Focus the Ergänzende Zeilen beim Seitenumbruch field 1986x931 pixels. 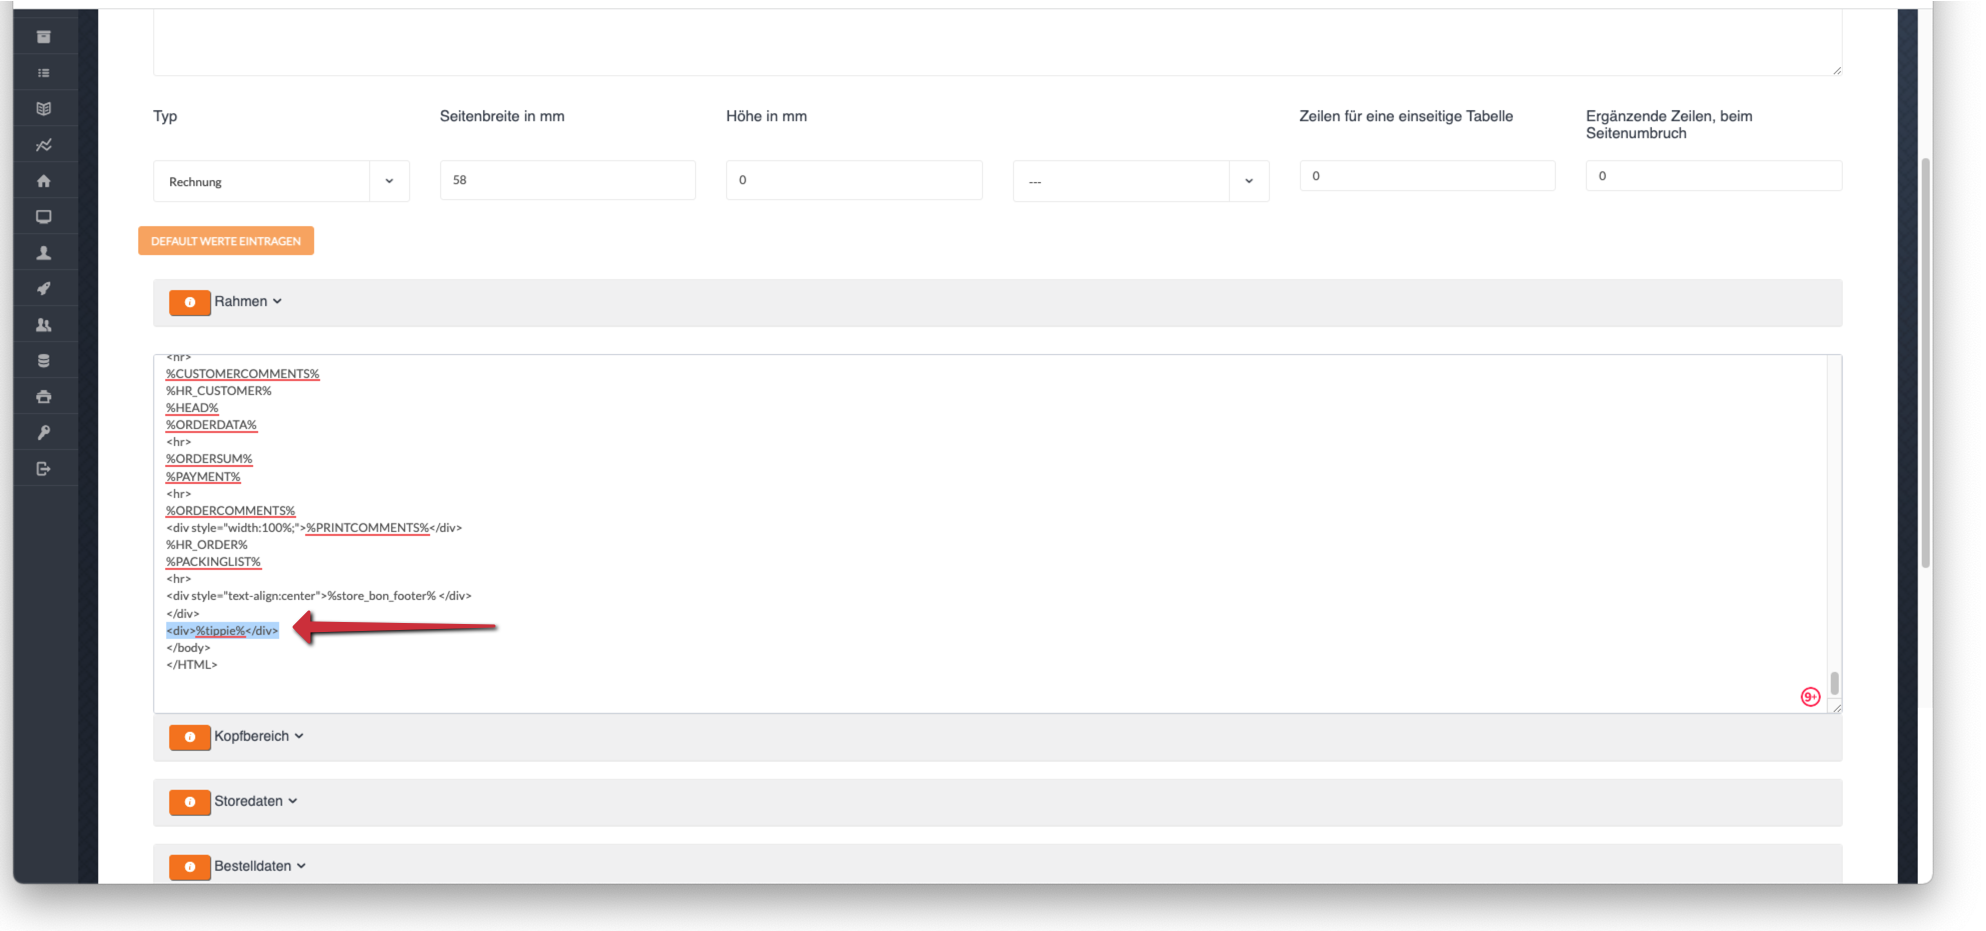pyautogui.click(x=1713, y=176)
